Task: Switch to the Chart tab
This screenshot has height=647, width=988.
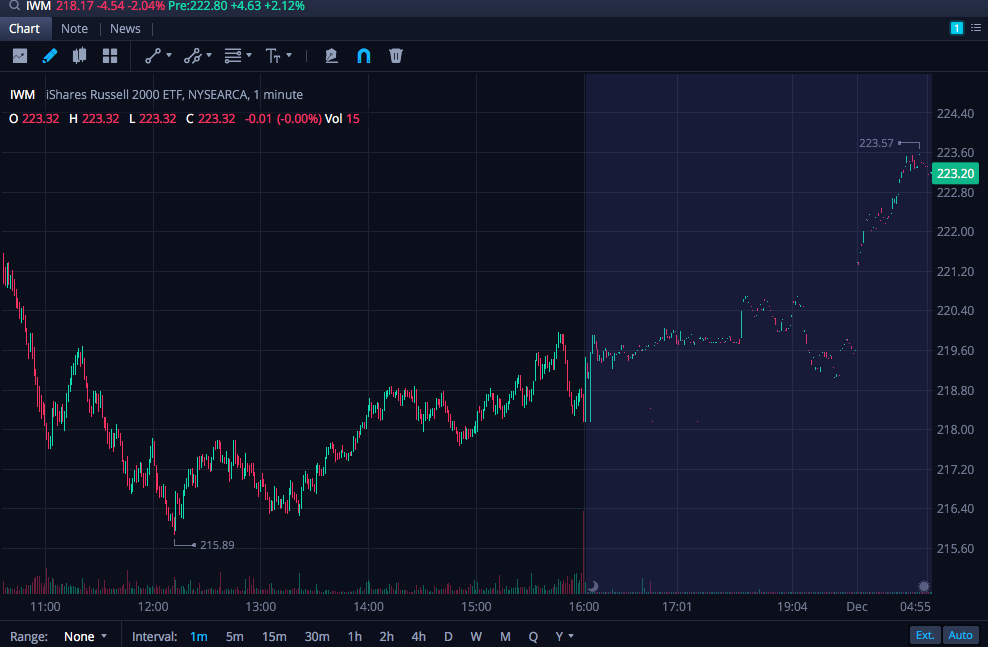Action: point(25,28)
